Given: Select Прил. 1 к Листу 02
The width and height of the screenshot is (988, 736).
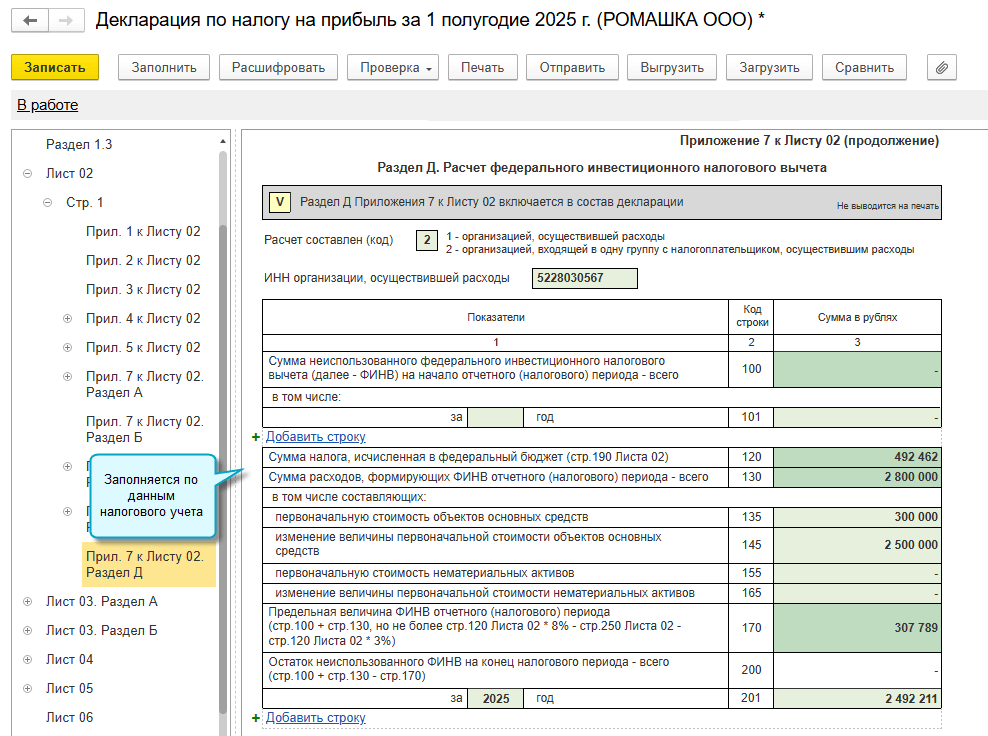Looking at the screenshot, I should point(142,232).
